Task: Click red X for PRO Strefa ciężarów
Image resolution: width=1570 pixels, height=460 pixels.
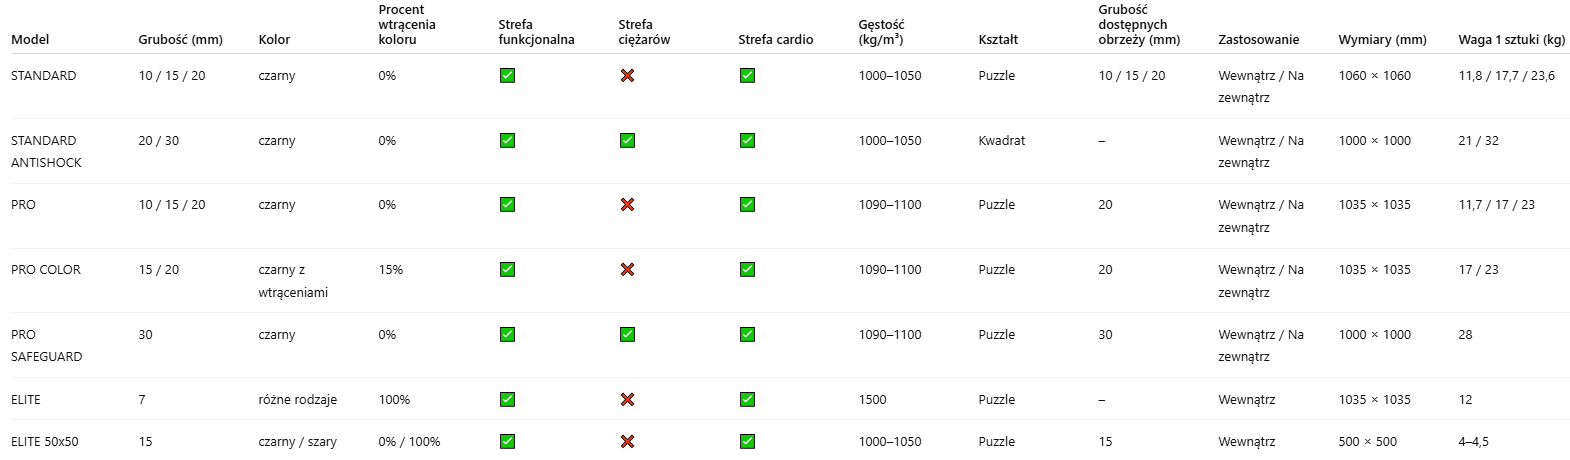Action: tap(627, 205)
